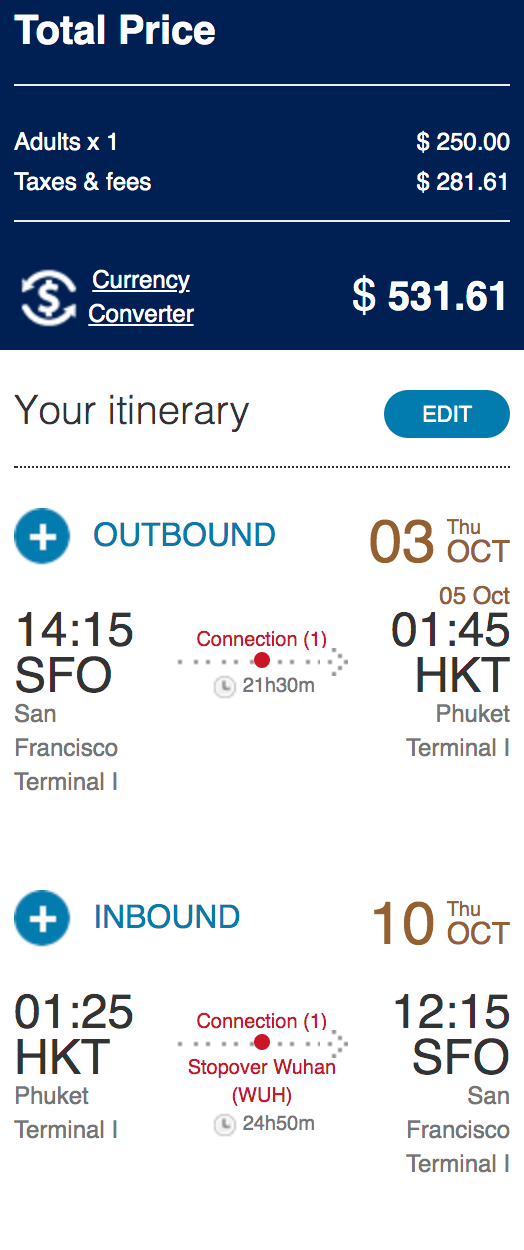Image resolution: width=524 pixels, height=1250 pixels.
Task: Select the OUTBOUND heading
Action: point(184,535)
